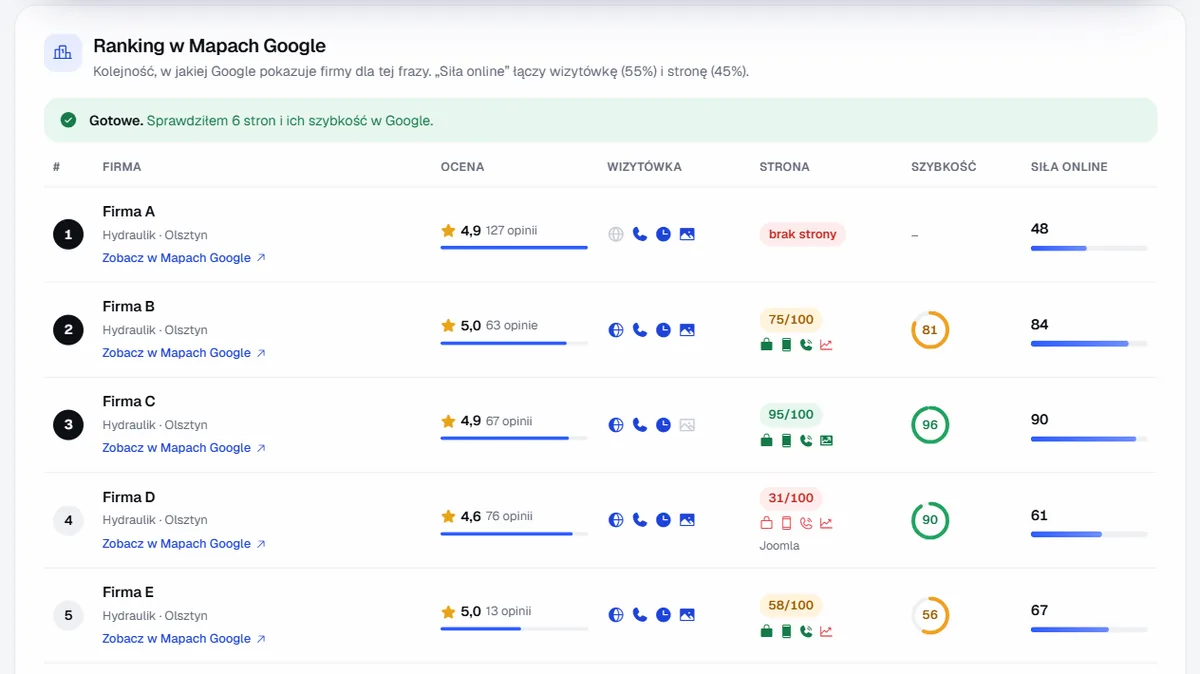
Task: Click the speed gauge showing 90
Action: pyautogui.click(x=930, y=520)
